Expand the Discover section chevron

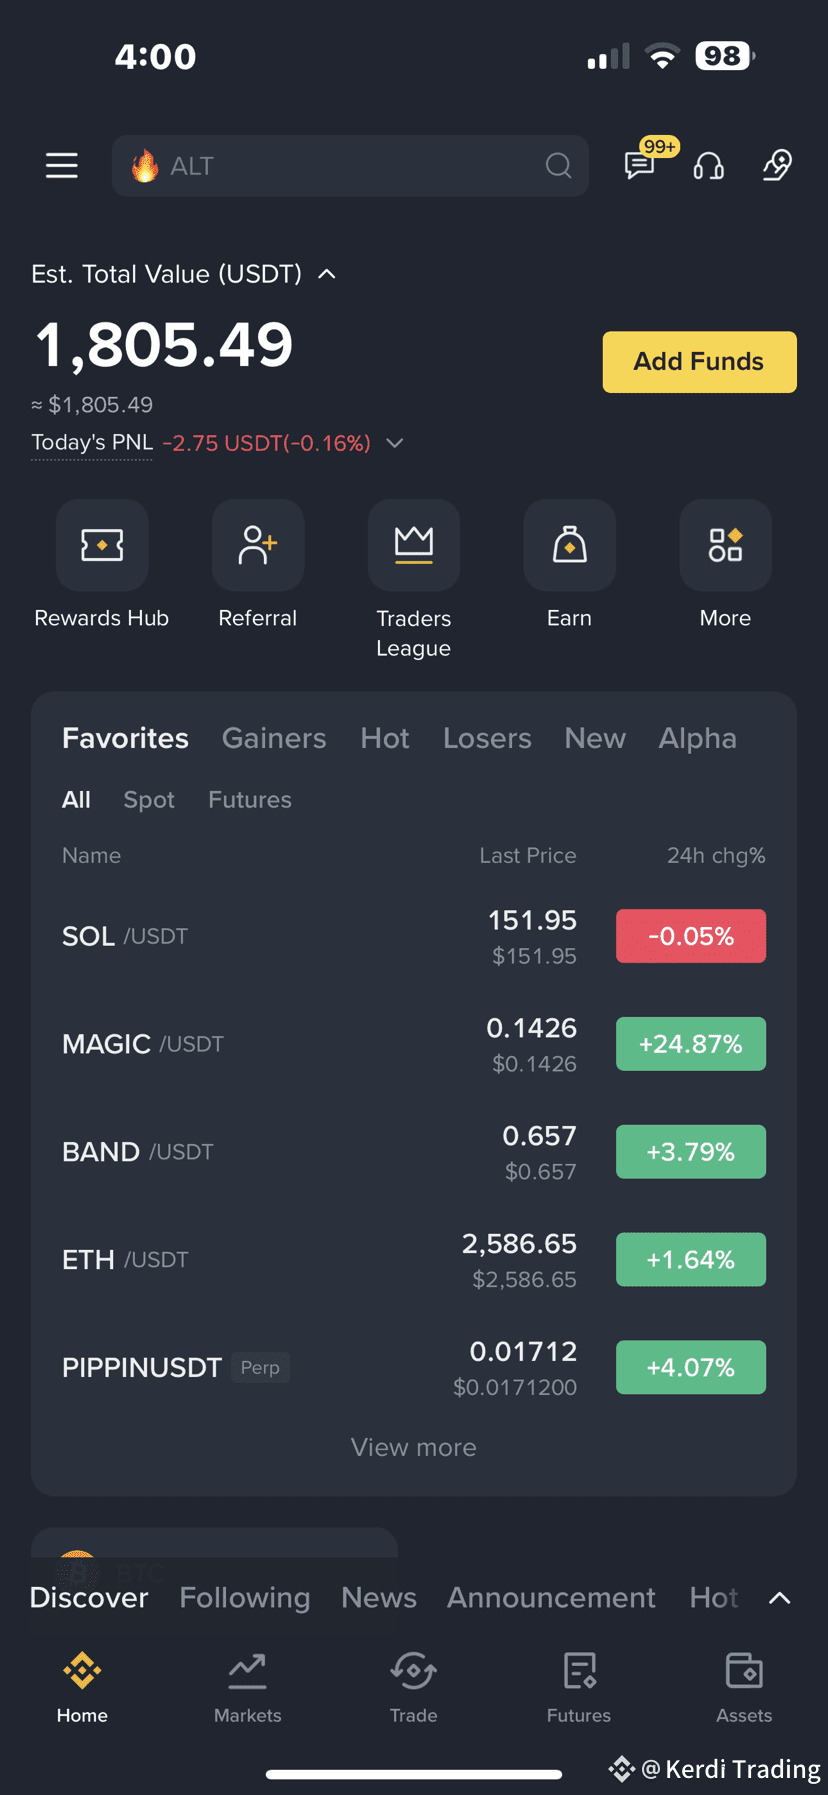click(x=780, y=1598)
